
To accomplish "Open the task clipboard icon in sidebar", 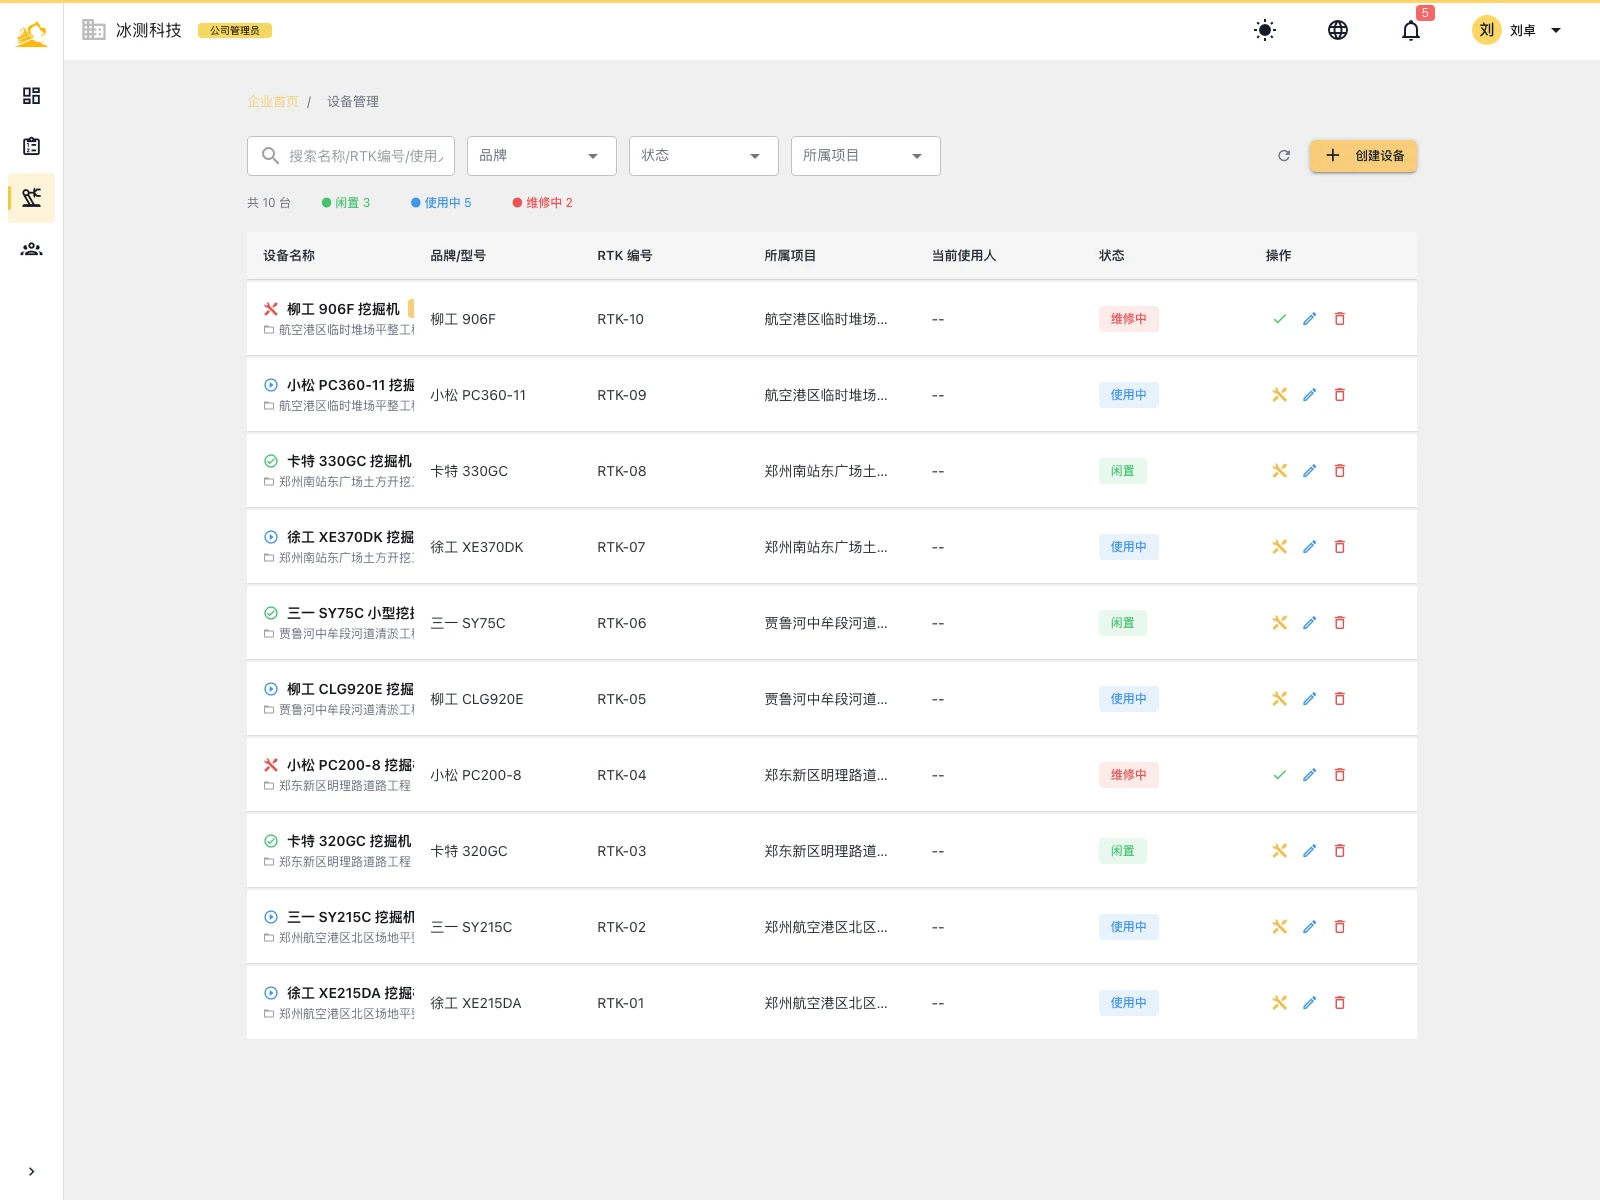I will click(31, 146).
